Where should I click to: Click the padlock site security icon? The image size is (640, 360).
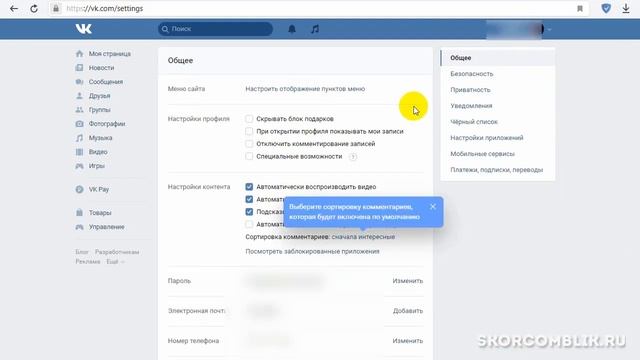pos(56,8)
